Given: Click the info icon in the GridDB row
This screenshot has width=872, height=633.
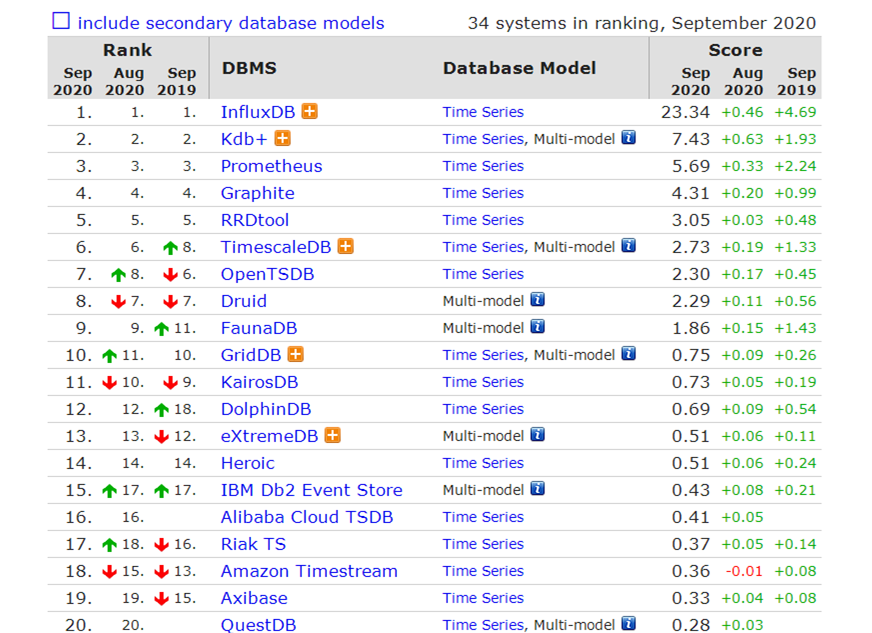Looking at the screenshot, I should (628, 353).
